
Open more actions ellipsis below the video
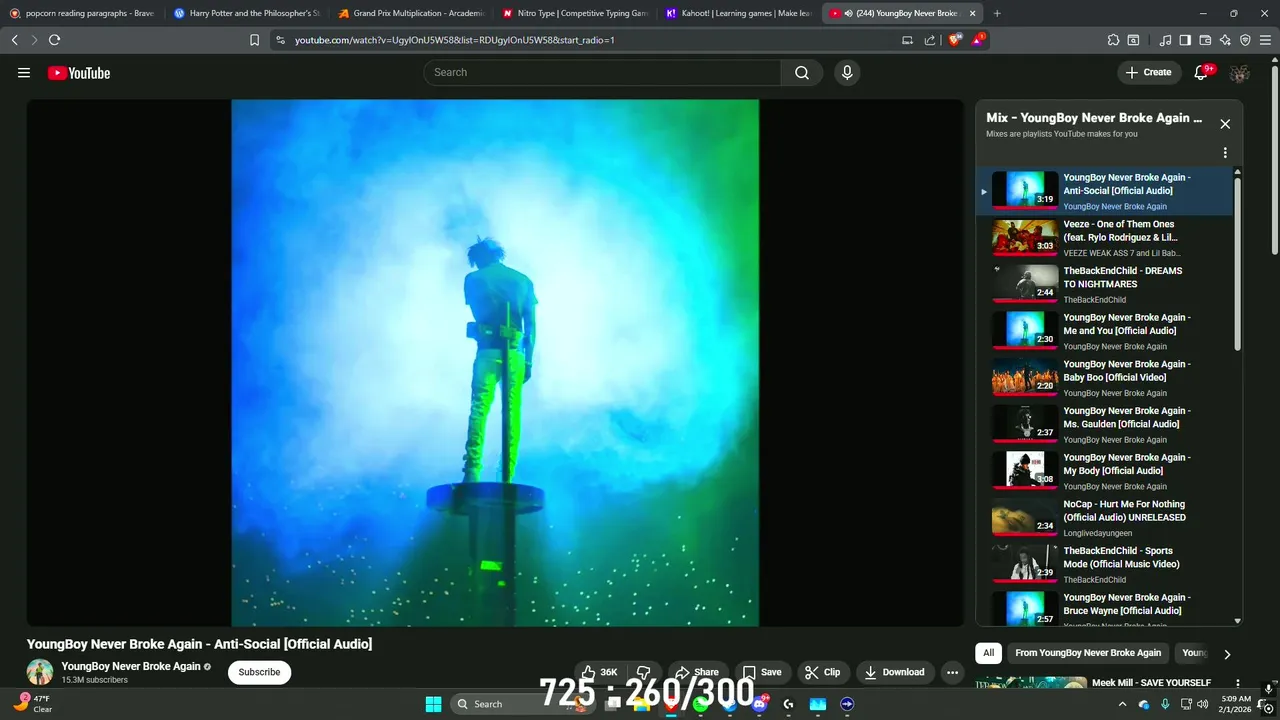point(953,672)
